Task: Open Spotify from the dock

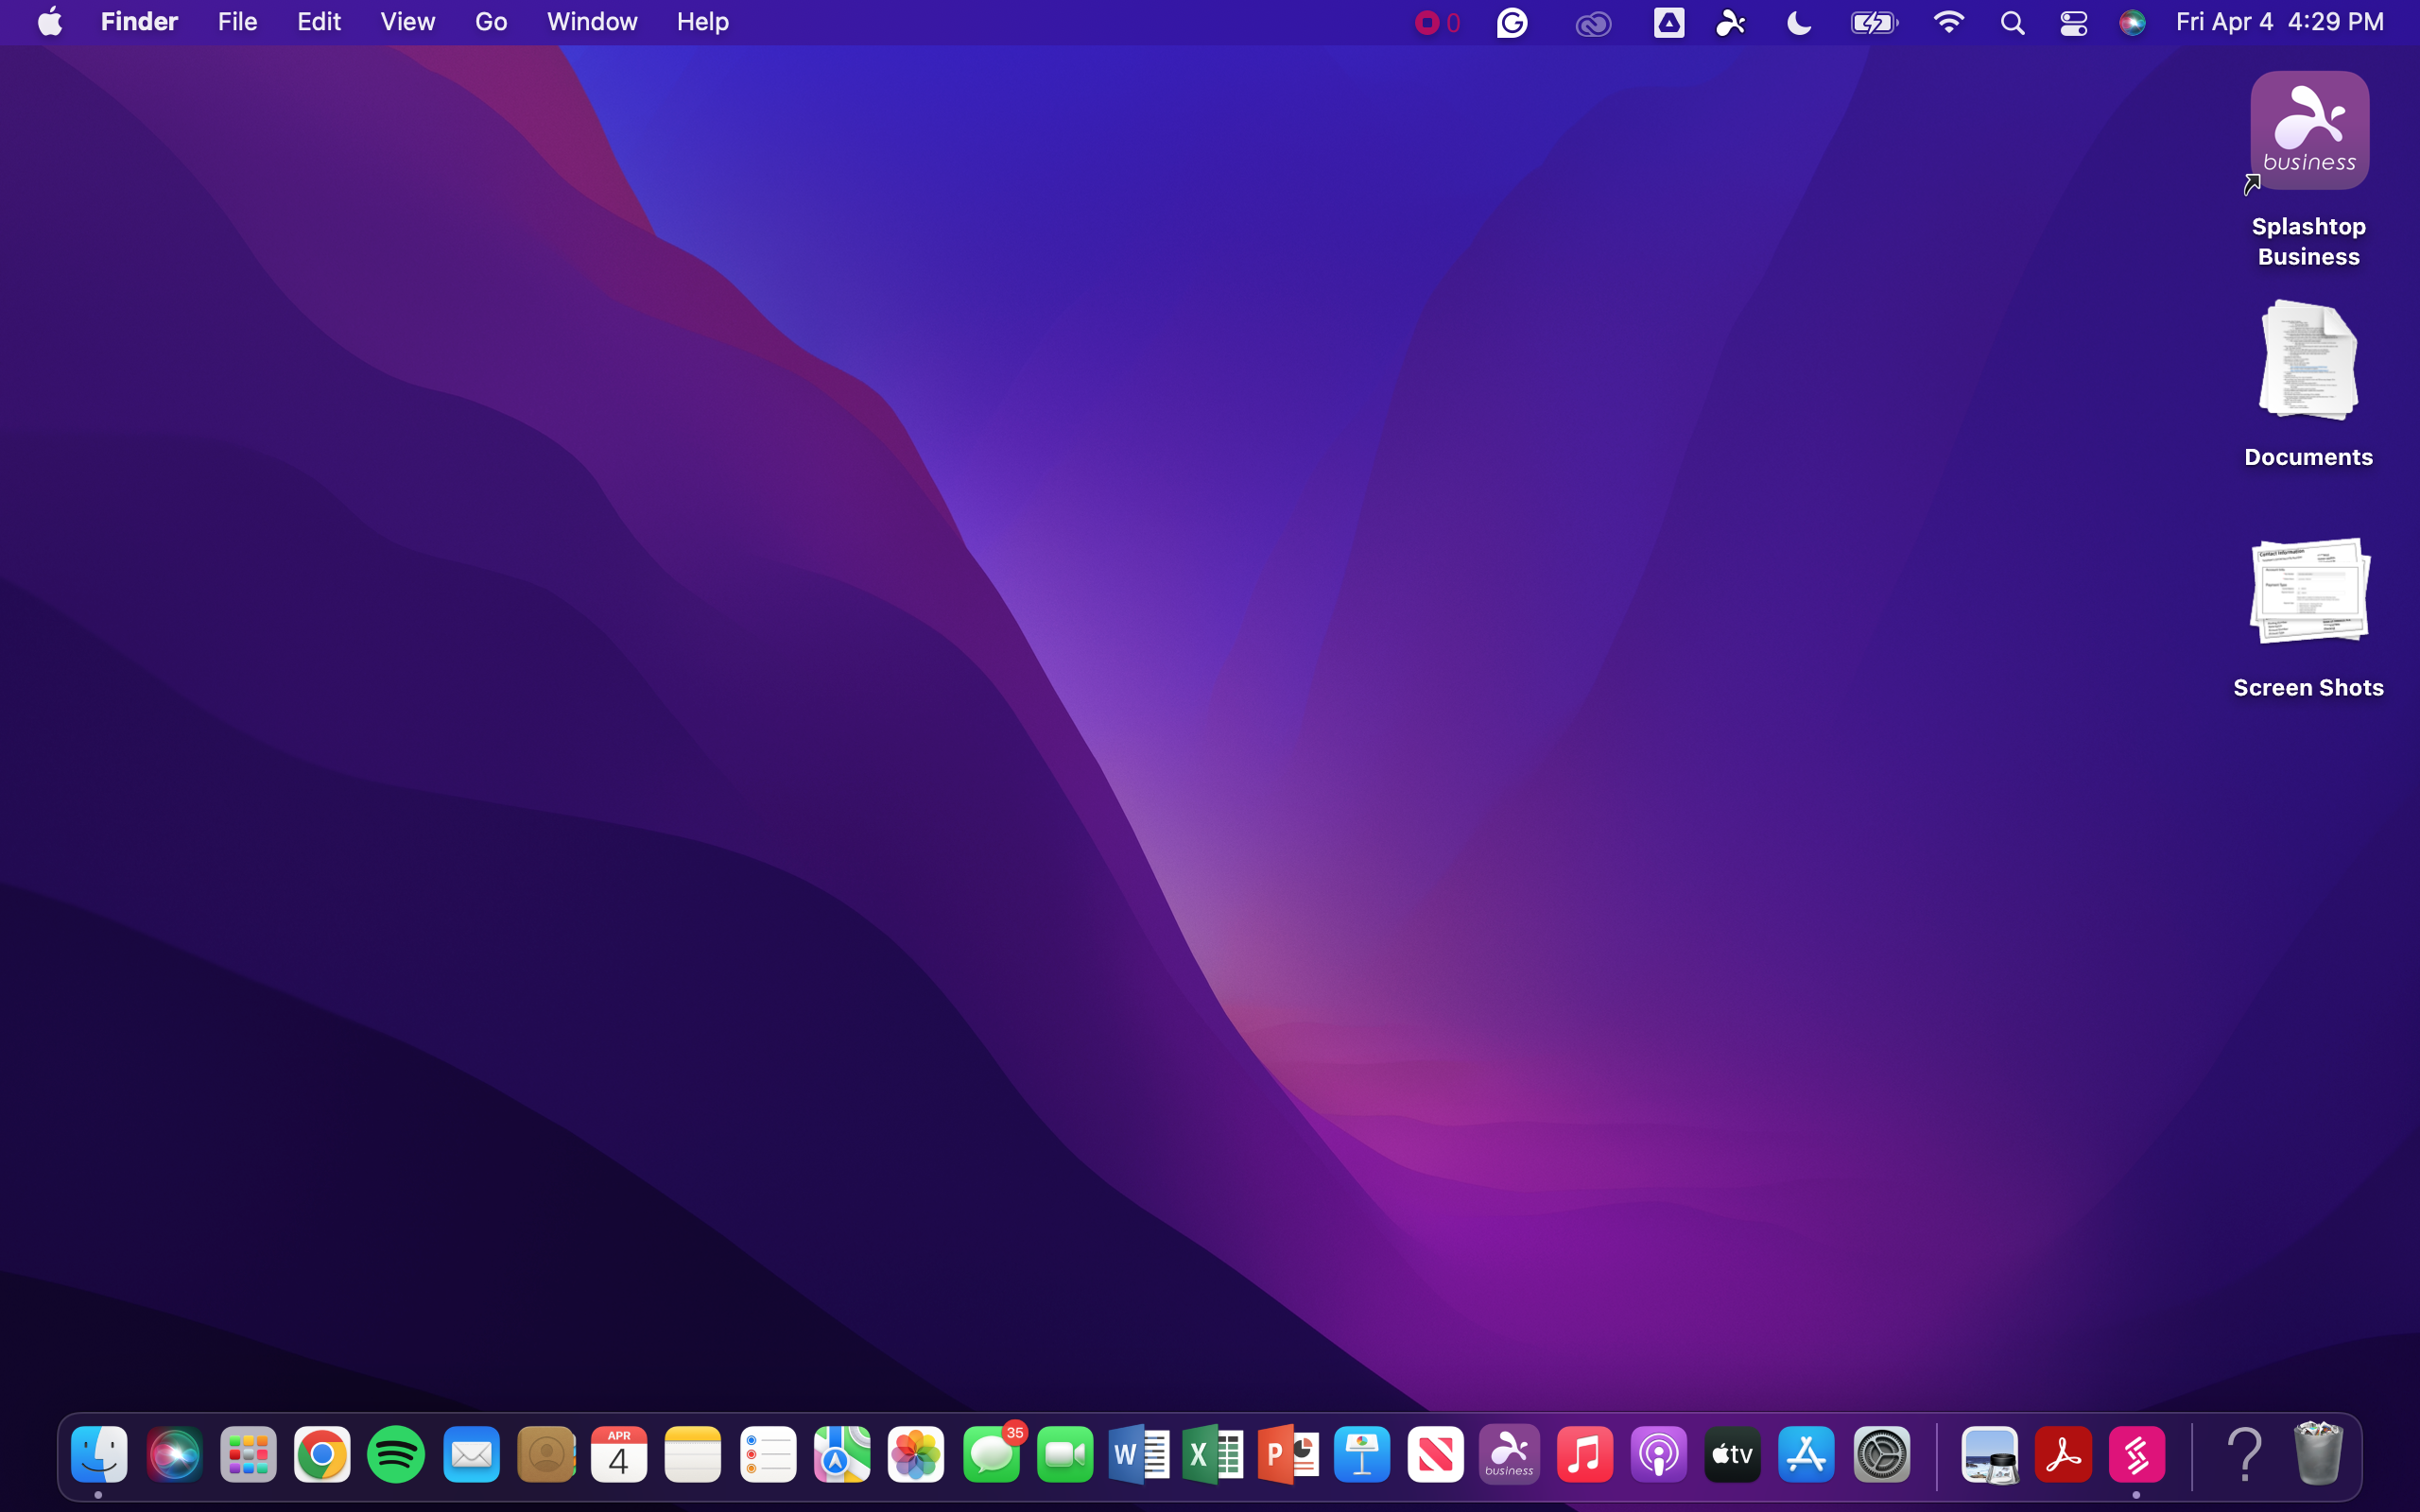Action: pyautogui.click(x=396, y=1455)
